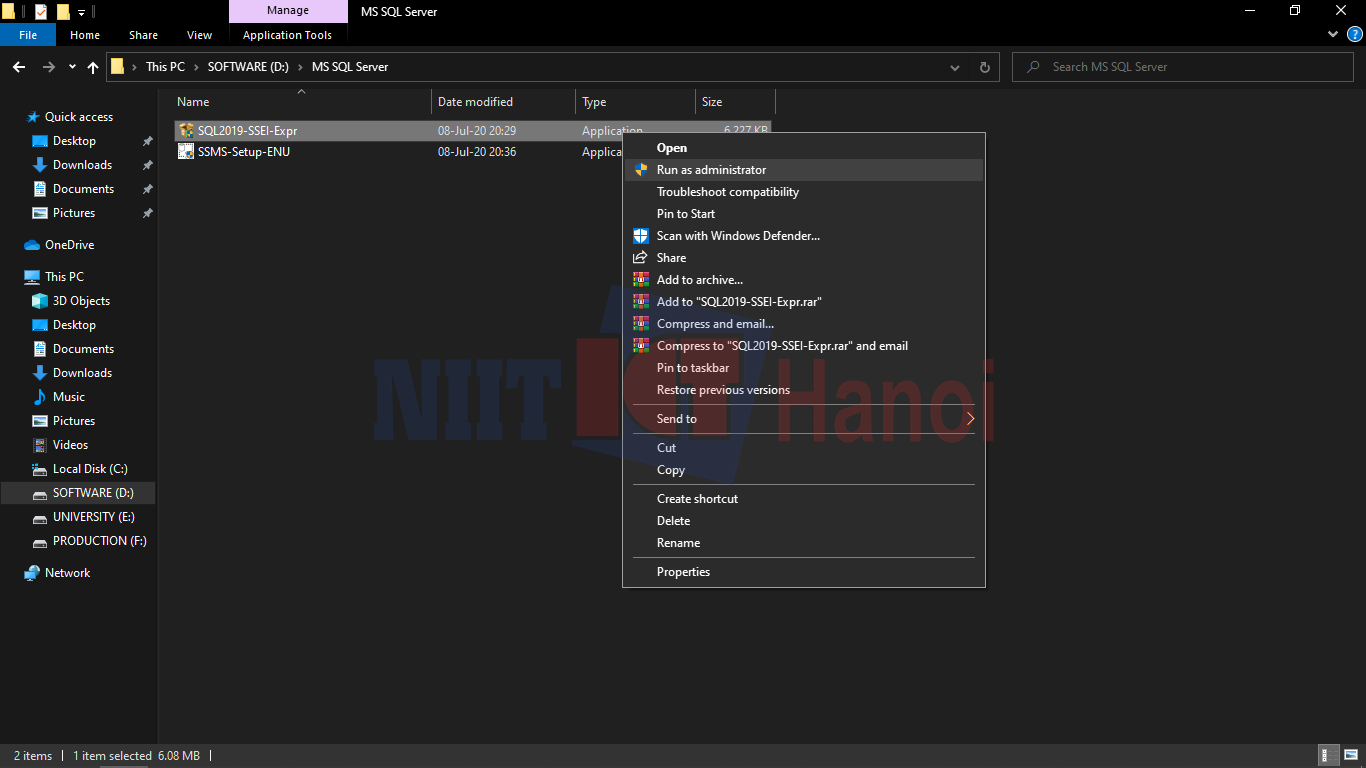Viewport: 1366px width, 768px height.
Task: Open SOFTWARE (D:) via breadcrumb link
Action: (x=247, y=67)
